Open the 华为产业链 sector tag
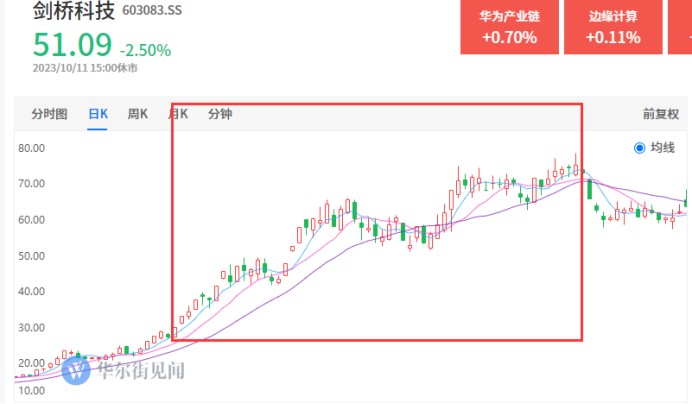This screenshot has width=692, height=404. pyautogui.click(x=509, y=27)
